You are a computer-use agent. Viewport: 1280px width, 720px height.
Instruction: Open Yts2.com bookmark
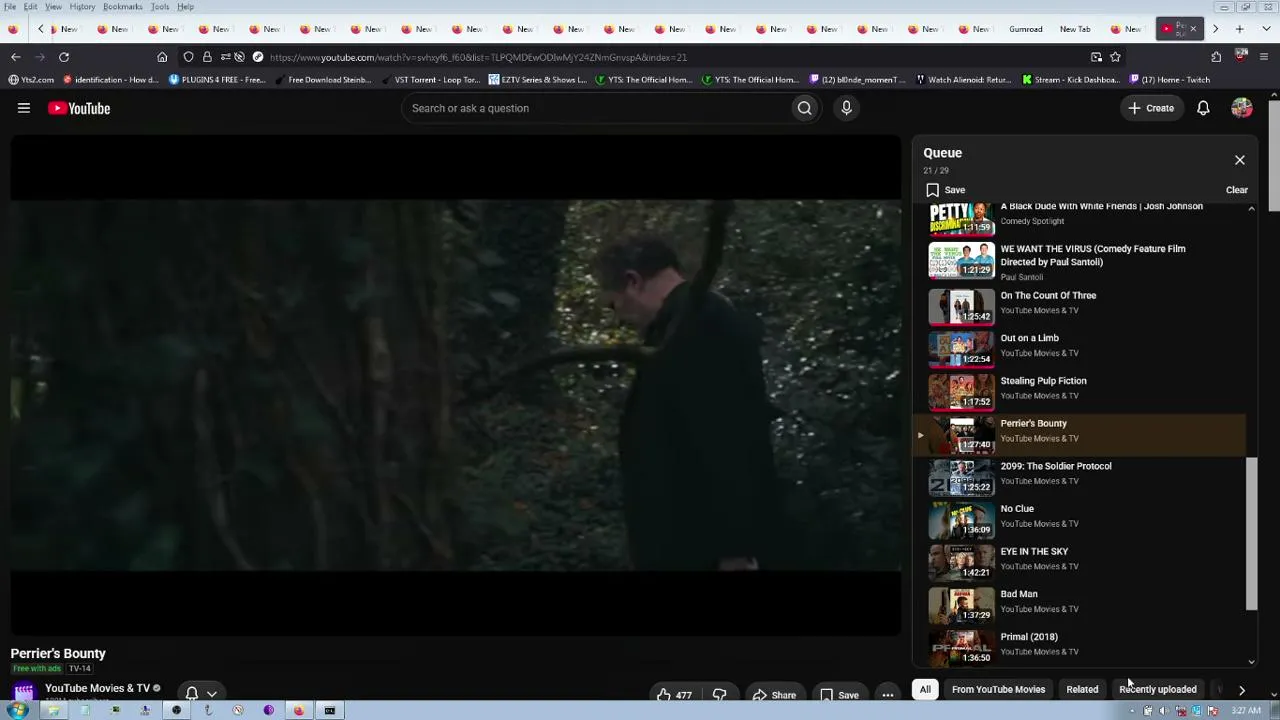point(31,80)
